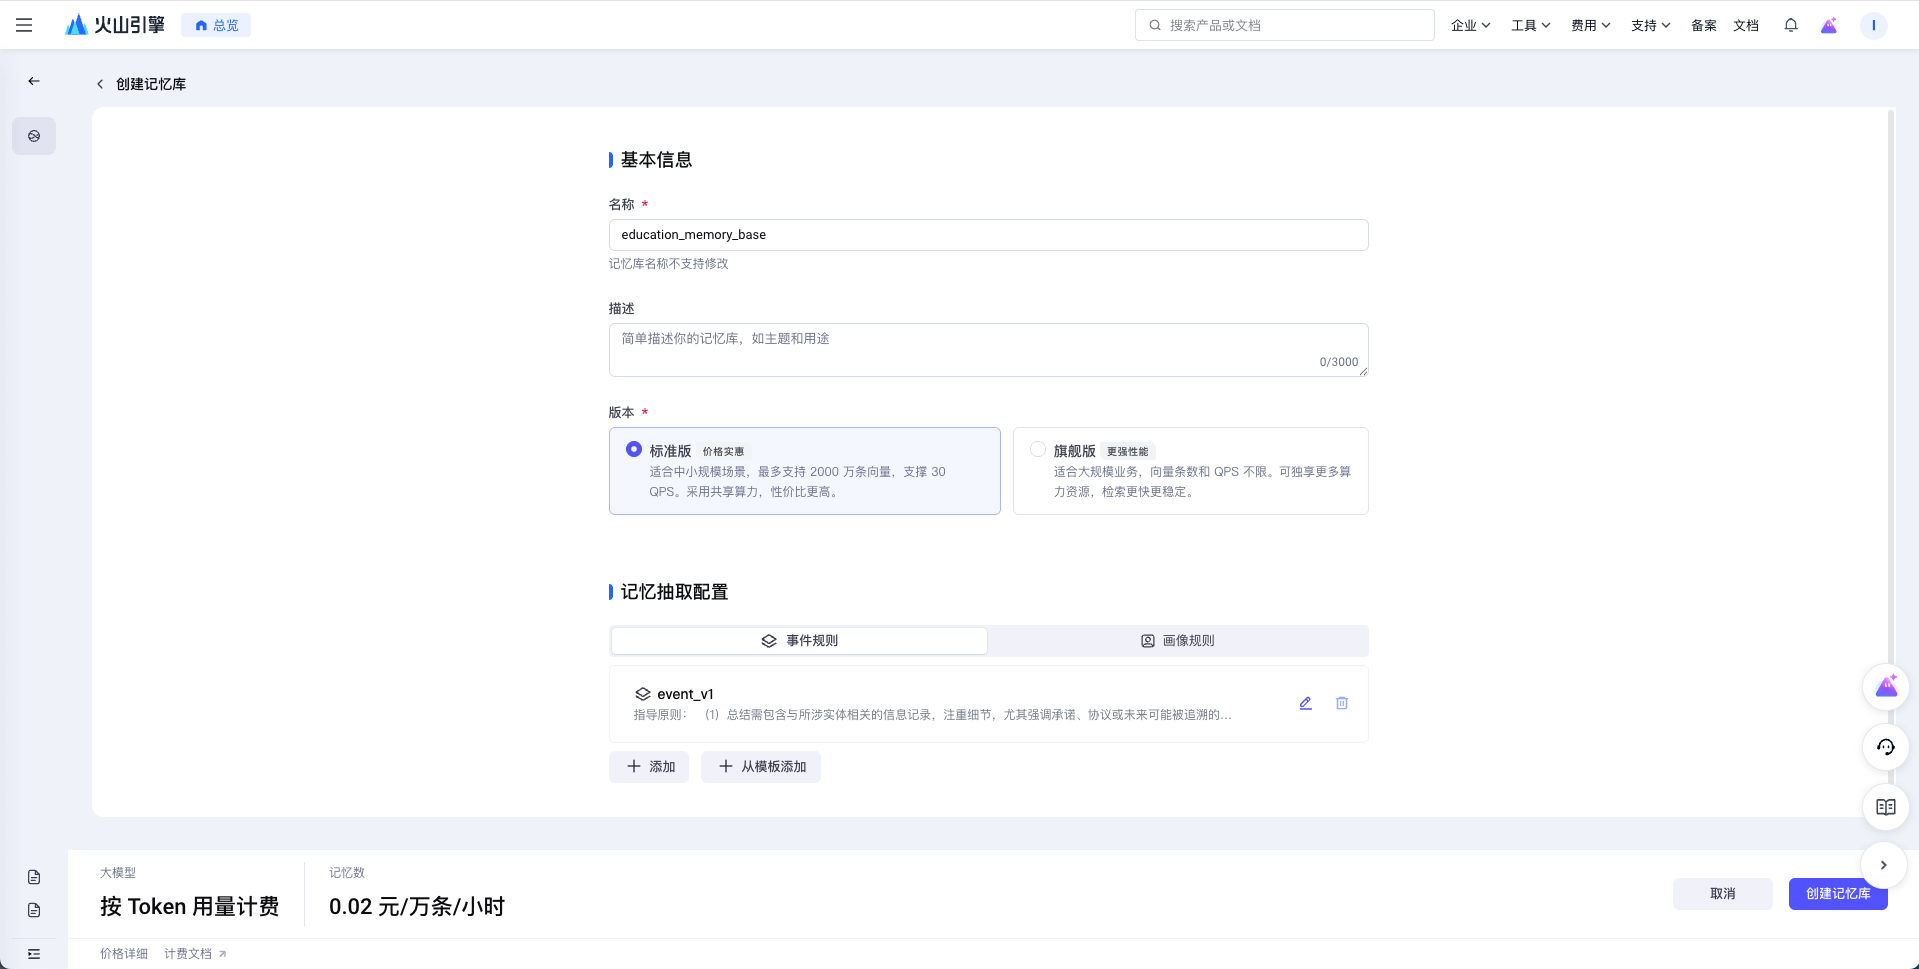This screenshot has width=1919, height=969.
Task: Switch to the 画像规则 tab
Action: [1177, 641]
